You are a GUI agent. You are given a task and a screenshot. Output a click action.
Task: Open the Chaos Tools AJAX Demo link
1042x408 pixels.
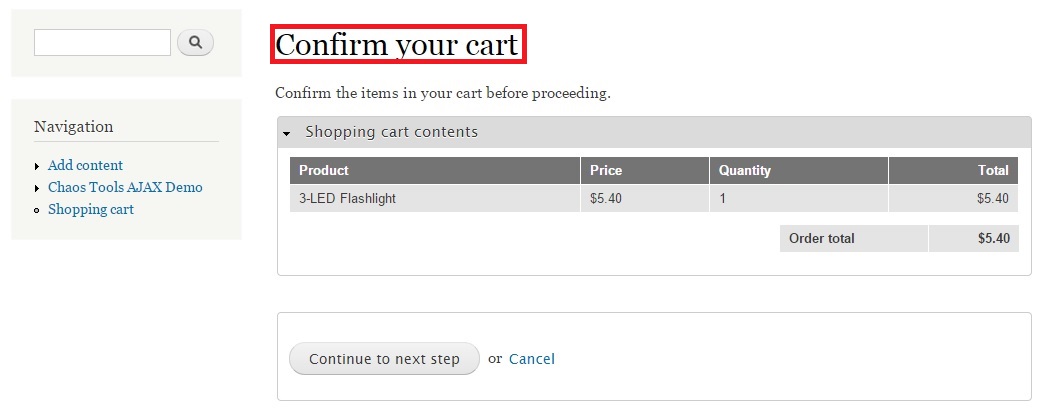click(125, 187)
